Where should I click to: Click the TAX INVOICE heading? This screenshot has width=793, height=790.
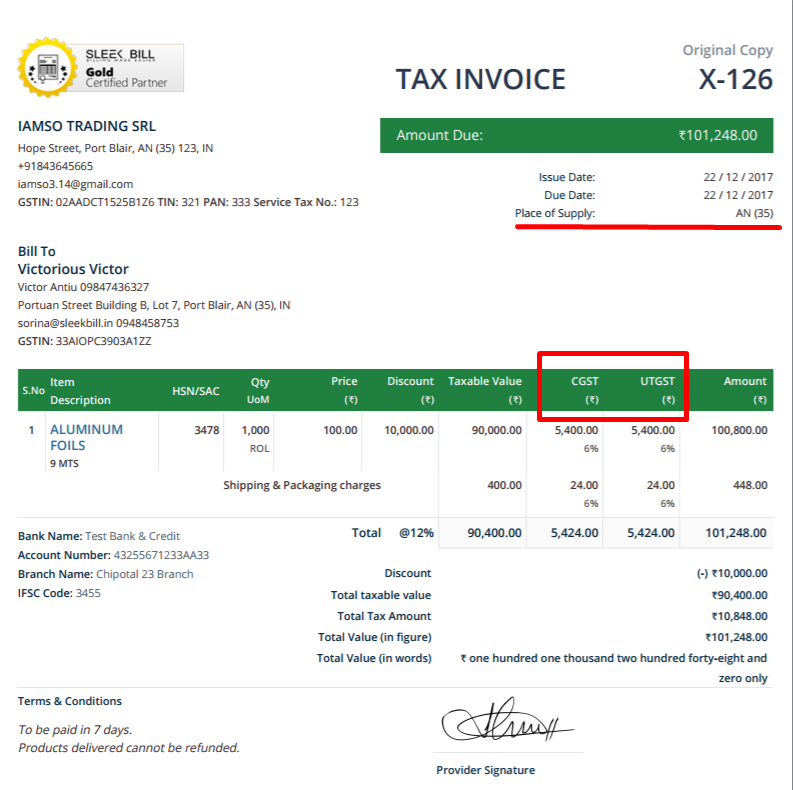click(x=480, y=79)
